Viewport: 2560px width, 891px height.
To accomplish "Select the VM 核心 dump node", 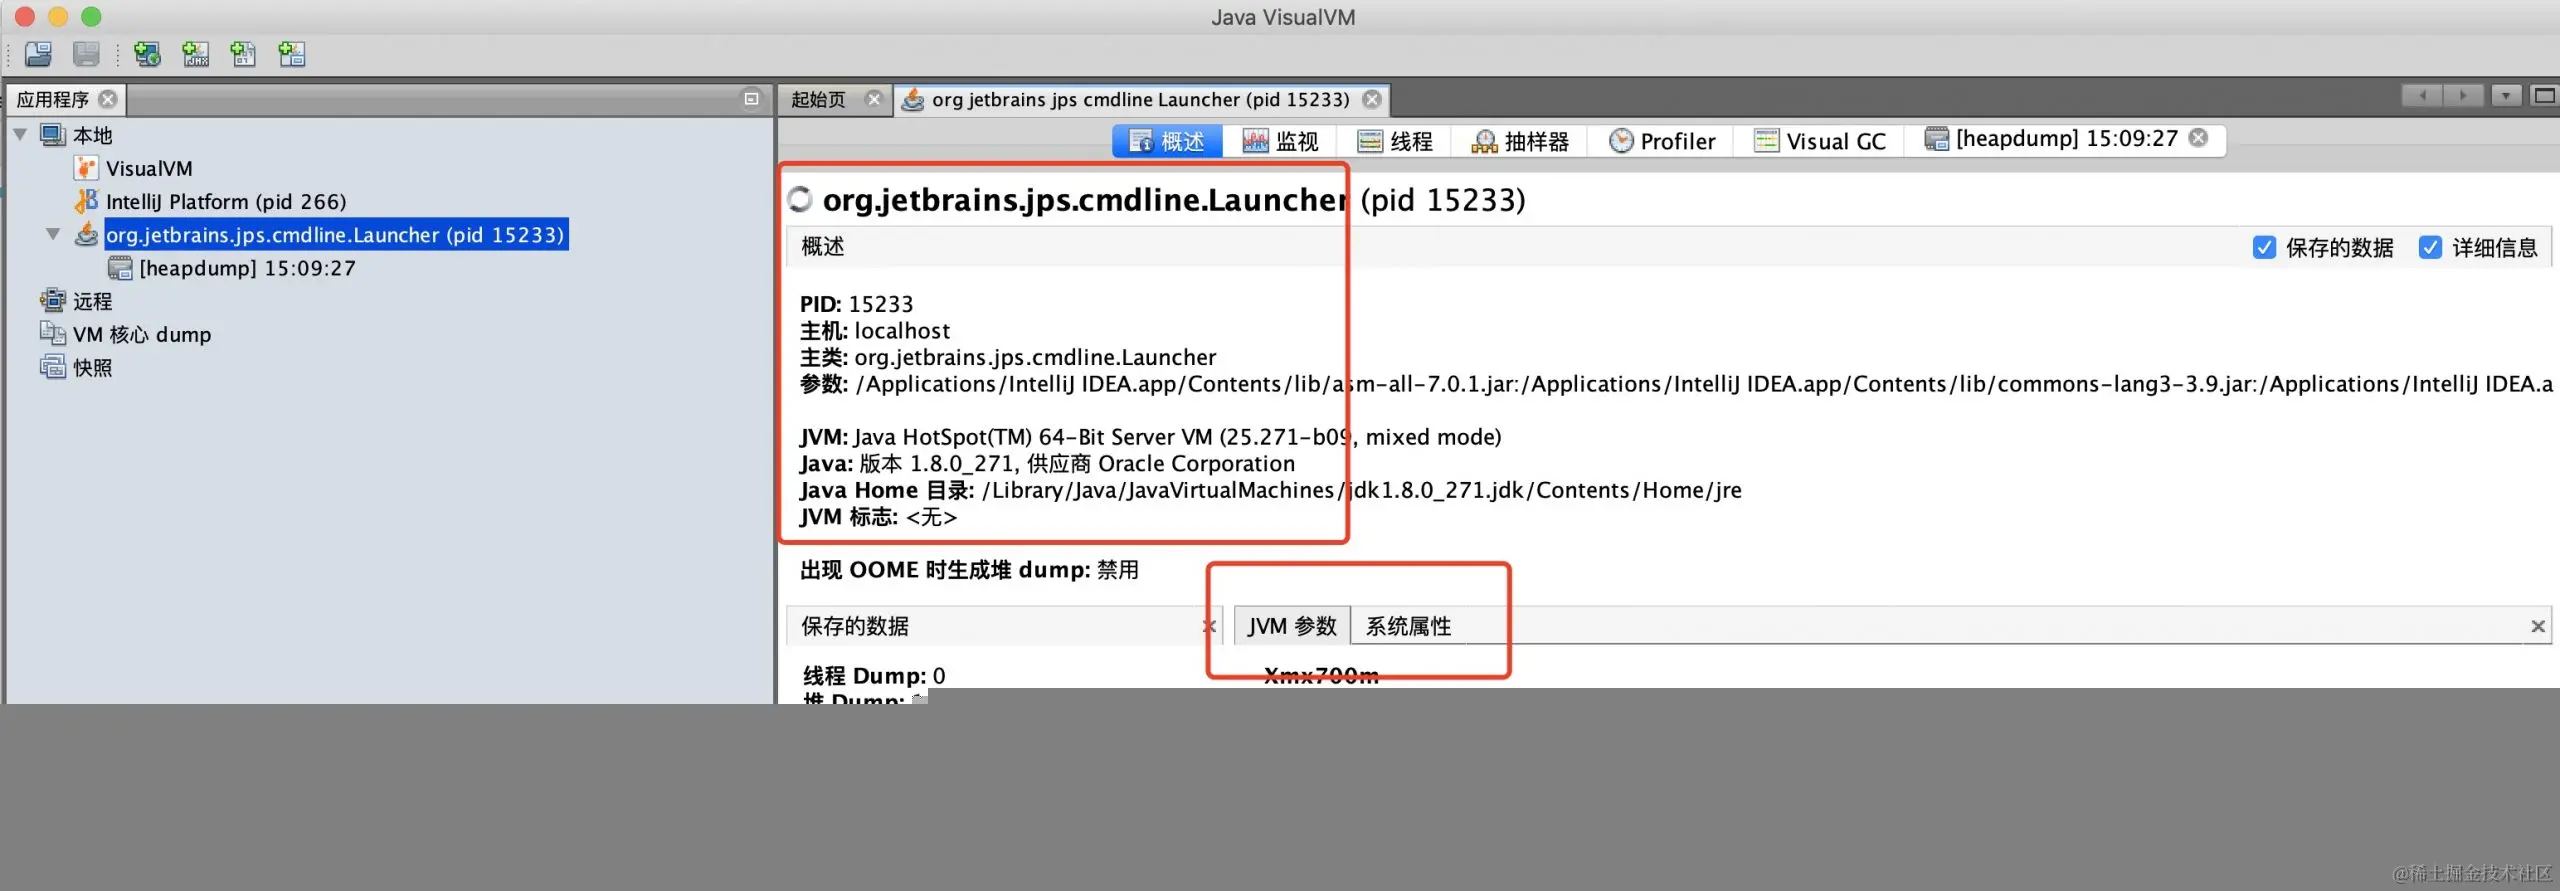I will (x=142, y=334).
